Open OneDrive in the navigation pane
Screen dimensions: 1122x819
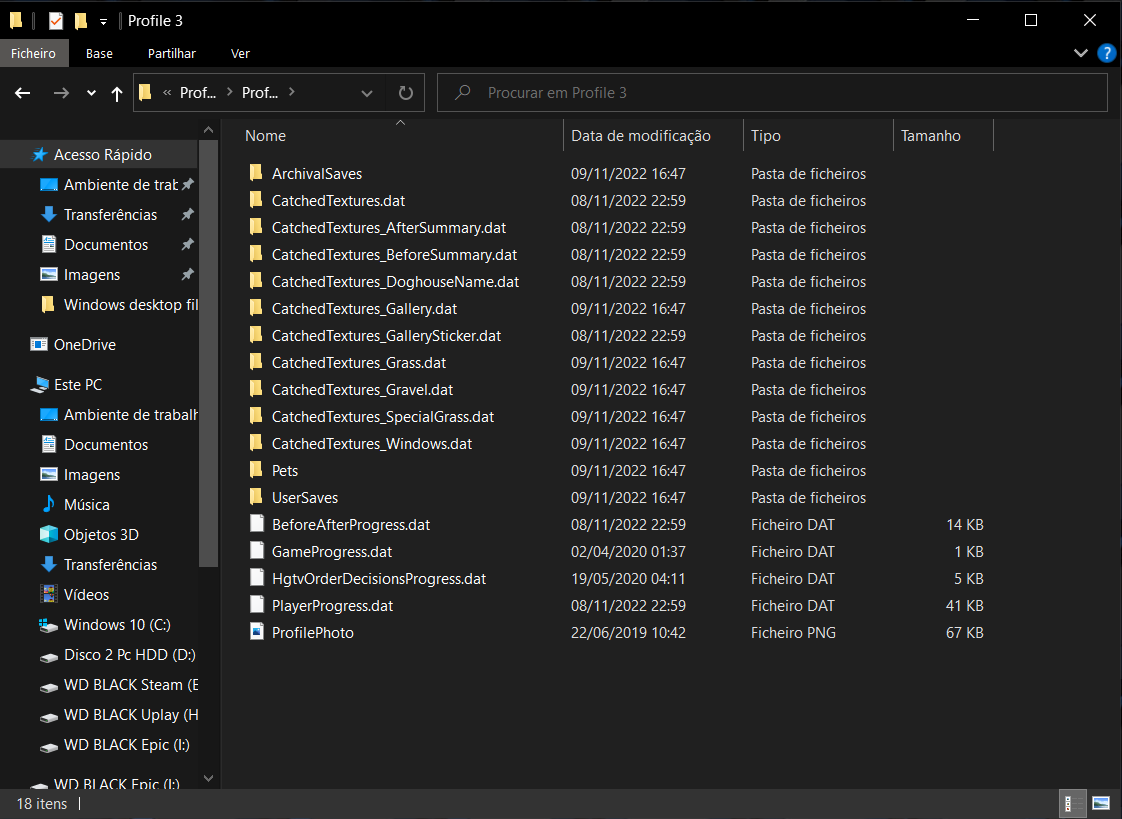pos(85,345)
